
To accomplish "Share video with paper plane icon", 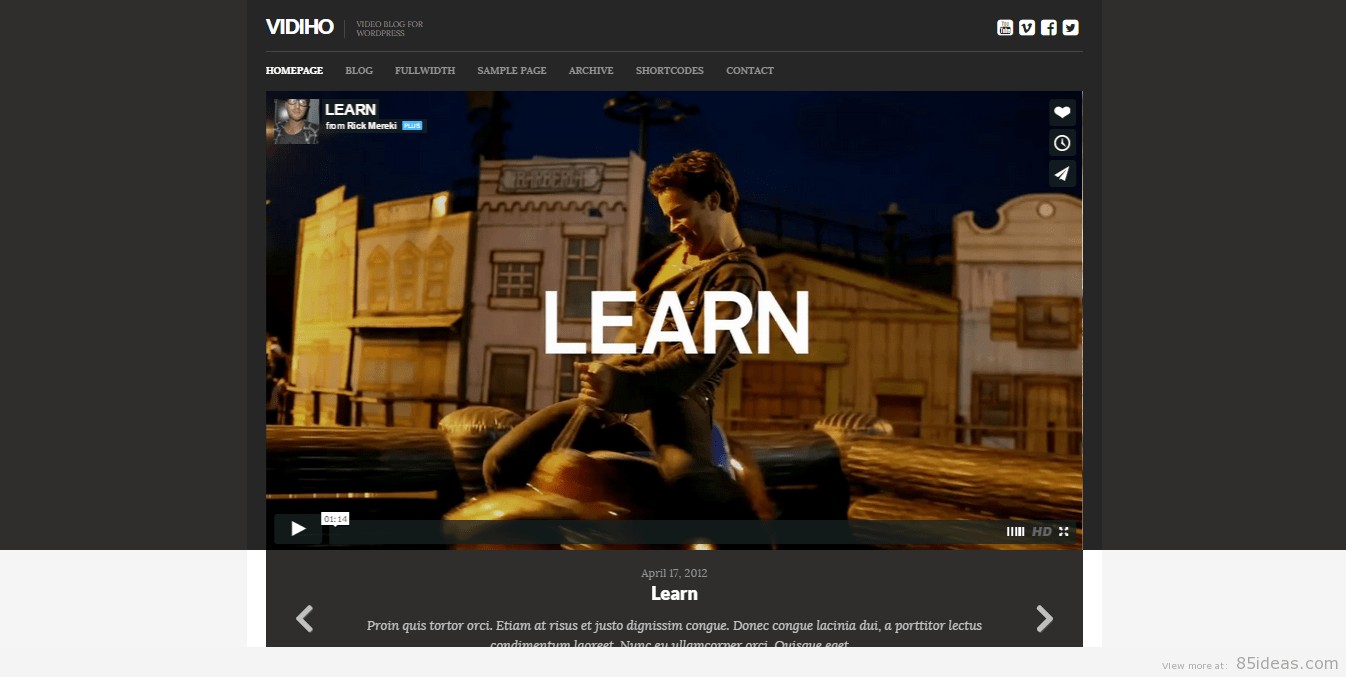I will 1062,174.
